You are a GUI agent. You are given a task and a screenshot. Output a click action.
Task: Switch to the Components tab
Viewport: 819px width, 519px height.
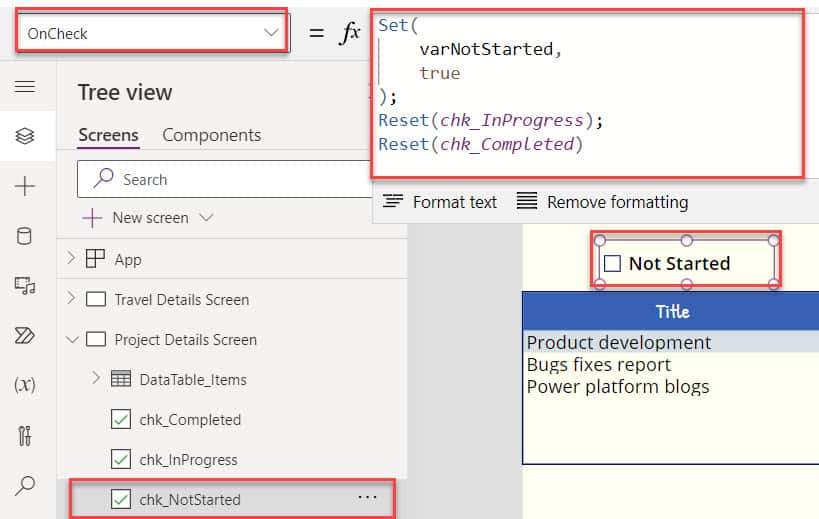(x=212, y=135)
